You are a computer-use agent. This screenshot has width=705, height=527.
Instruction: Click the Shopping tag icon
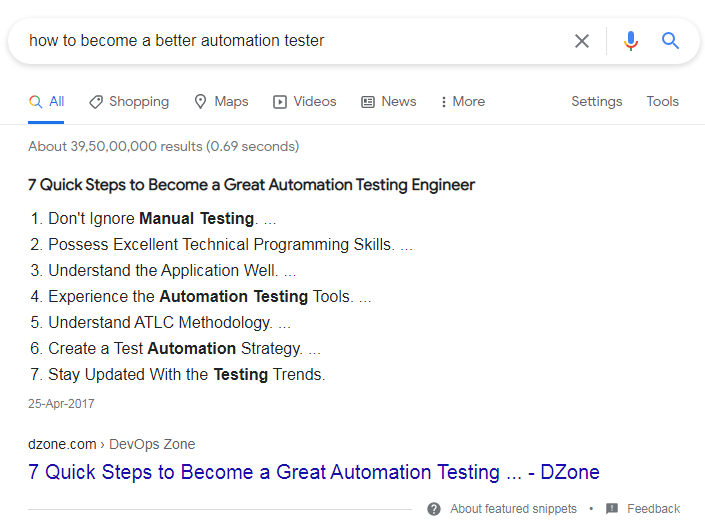[96, 102]
